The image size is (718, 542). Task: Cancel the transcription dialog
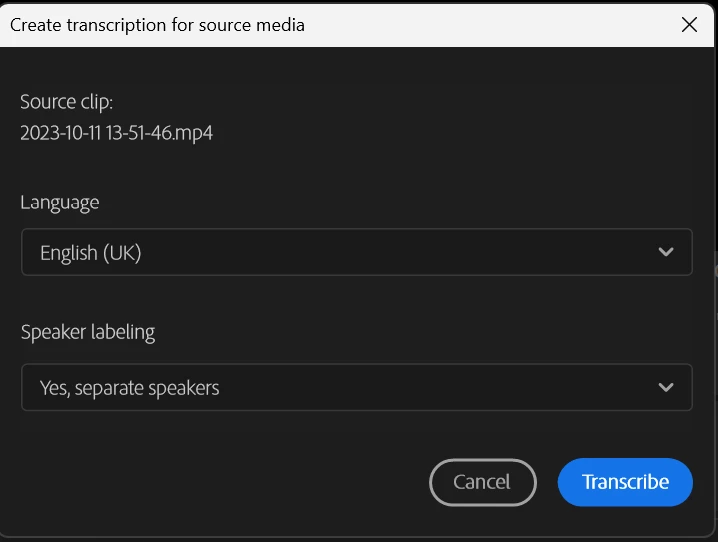coord(483,482)
